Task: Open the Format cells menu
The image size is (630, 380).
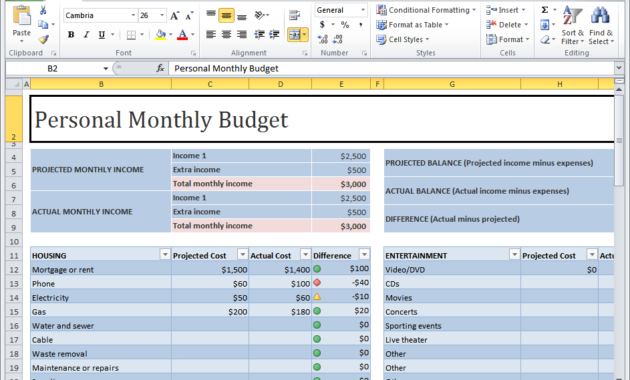Action: coord(507,39)
